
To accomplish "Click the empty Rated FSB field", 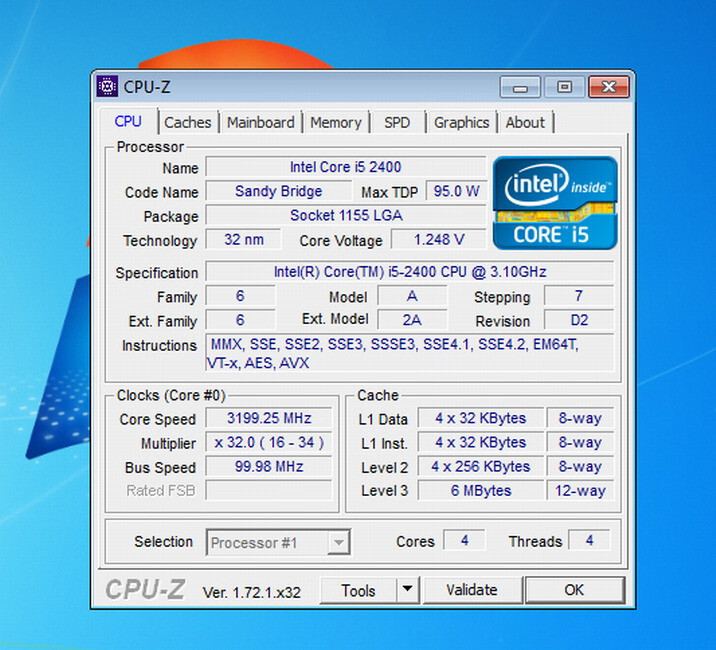I will point(269,490).
